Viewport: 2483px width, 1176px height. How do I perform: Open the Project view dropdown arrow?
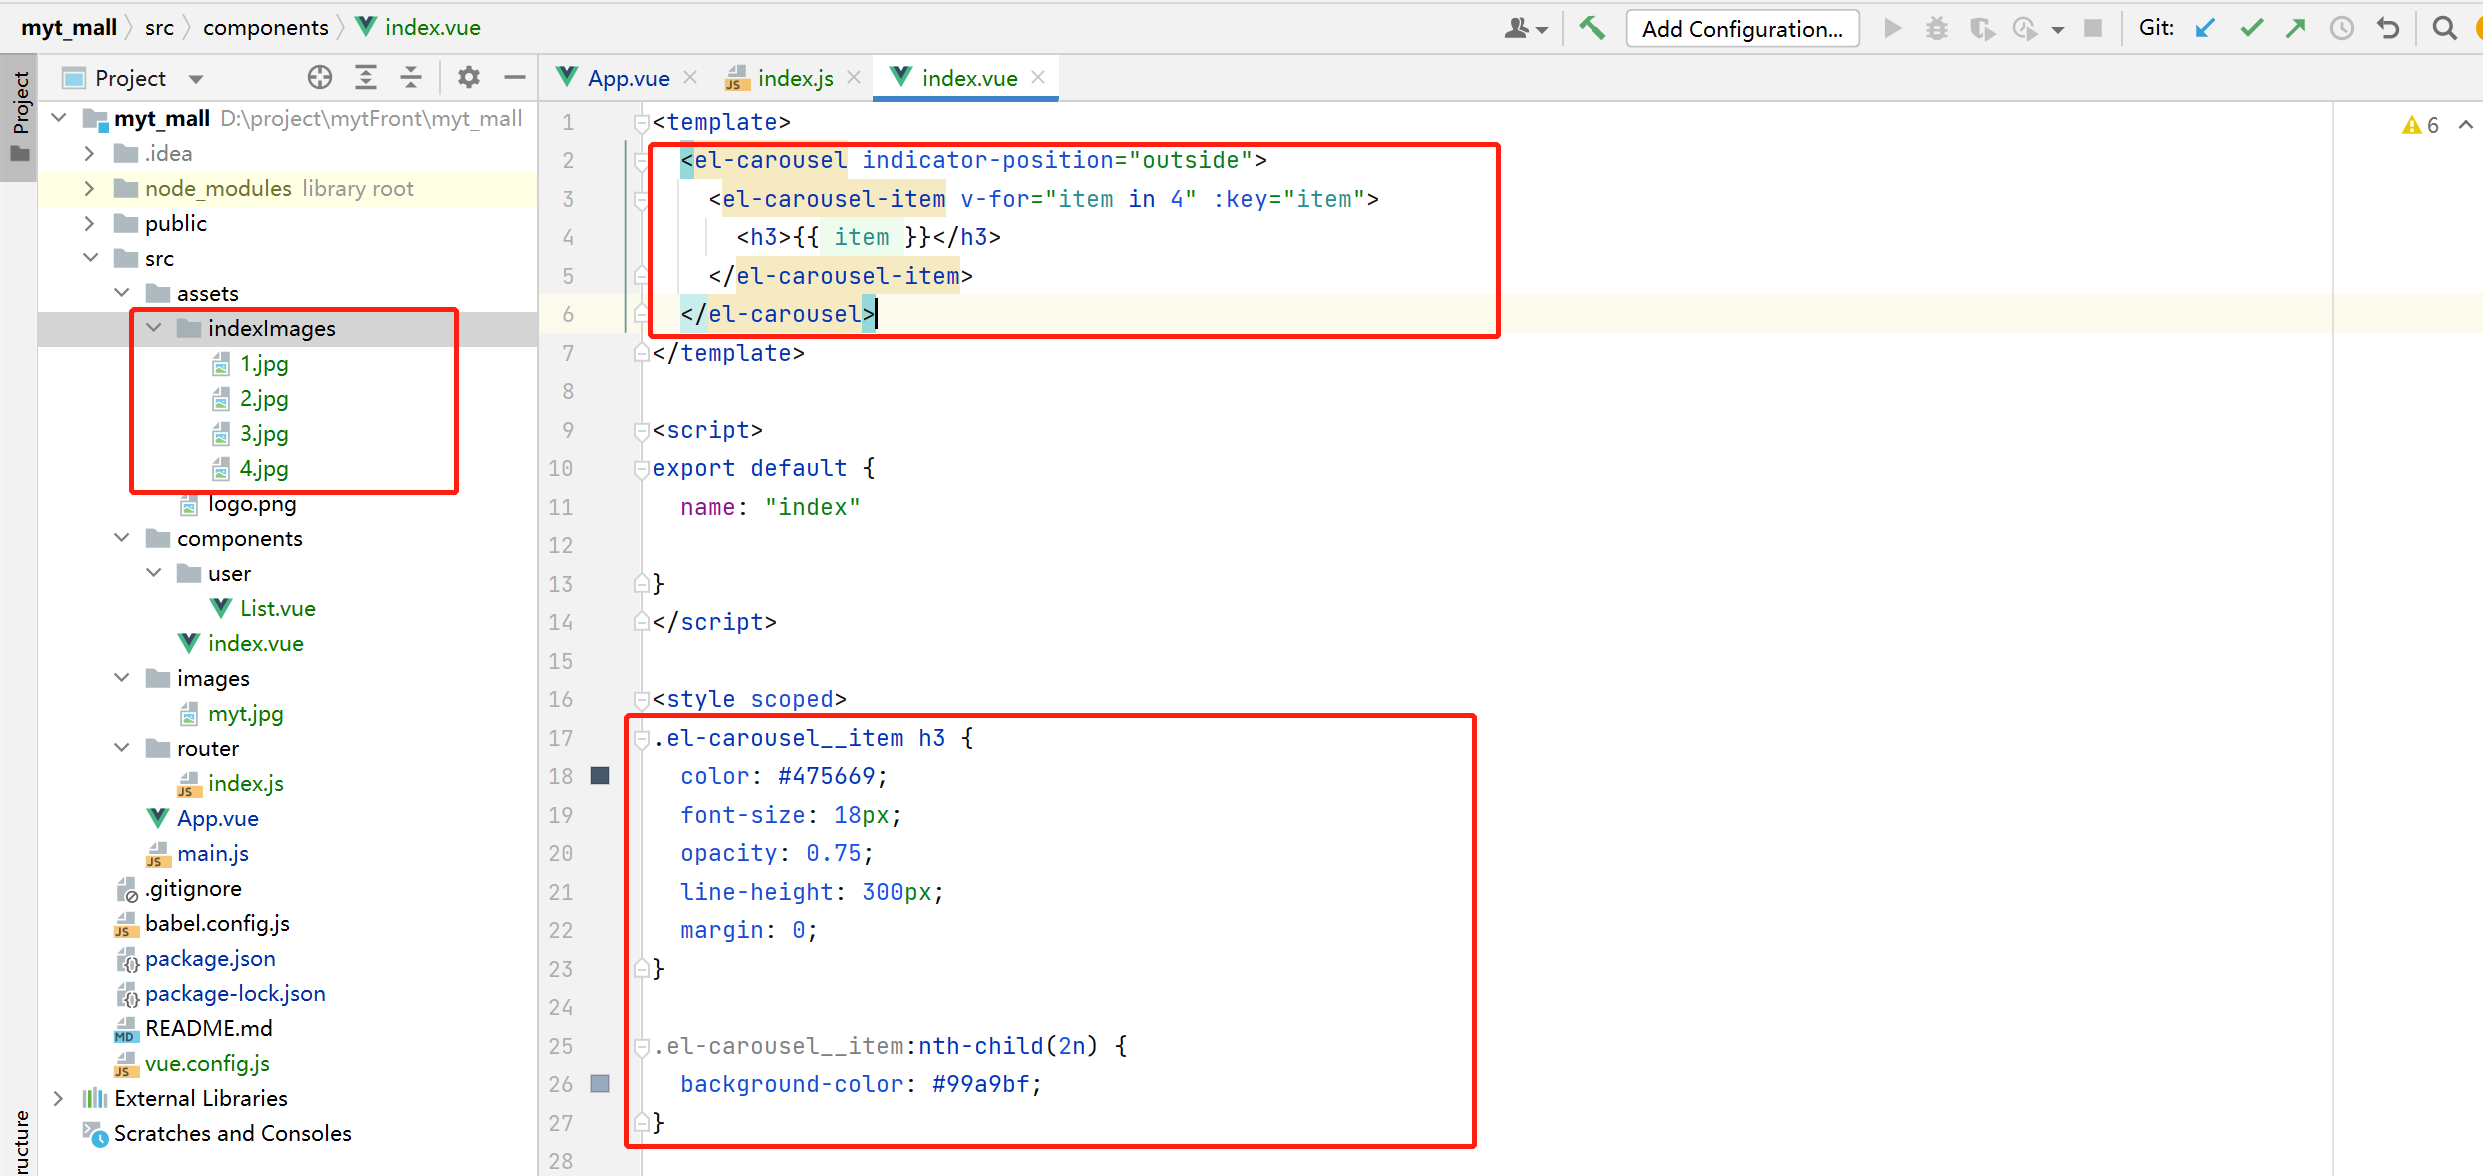coord(196,78)
